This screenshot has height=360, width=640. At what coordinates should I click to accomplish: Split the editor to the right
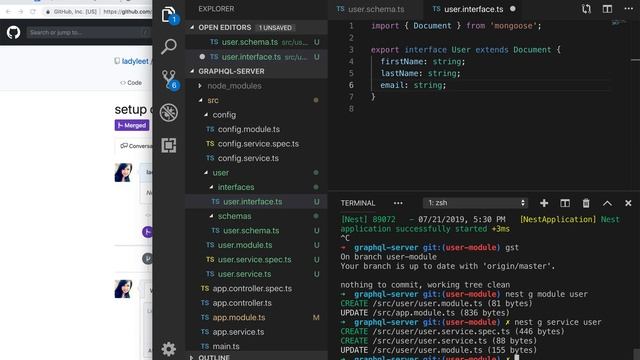coord(607,9)
